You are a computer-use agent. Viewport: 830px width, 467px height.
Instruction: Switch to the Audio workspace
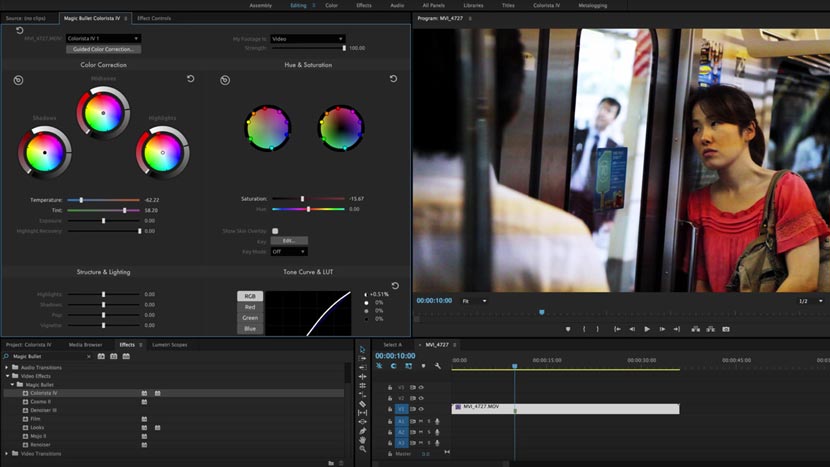click(x=397, y=5)
